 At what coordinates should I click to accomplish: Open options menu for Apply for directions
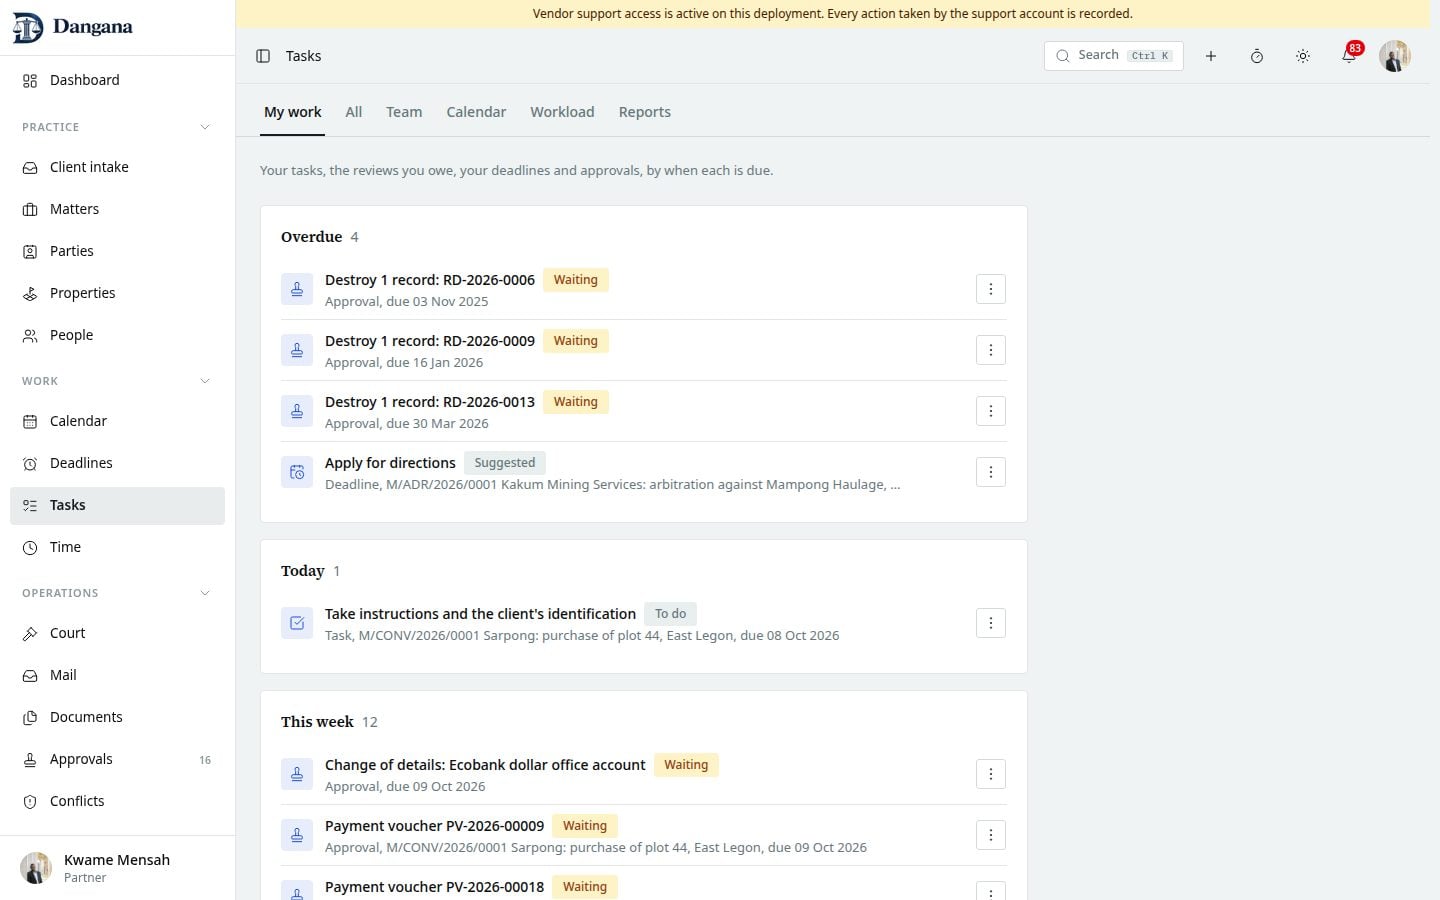(991, 472)
